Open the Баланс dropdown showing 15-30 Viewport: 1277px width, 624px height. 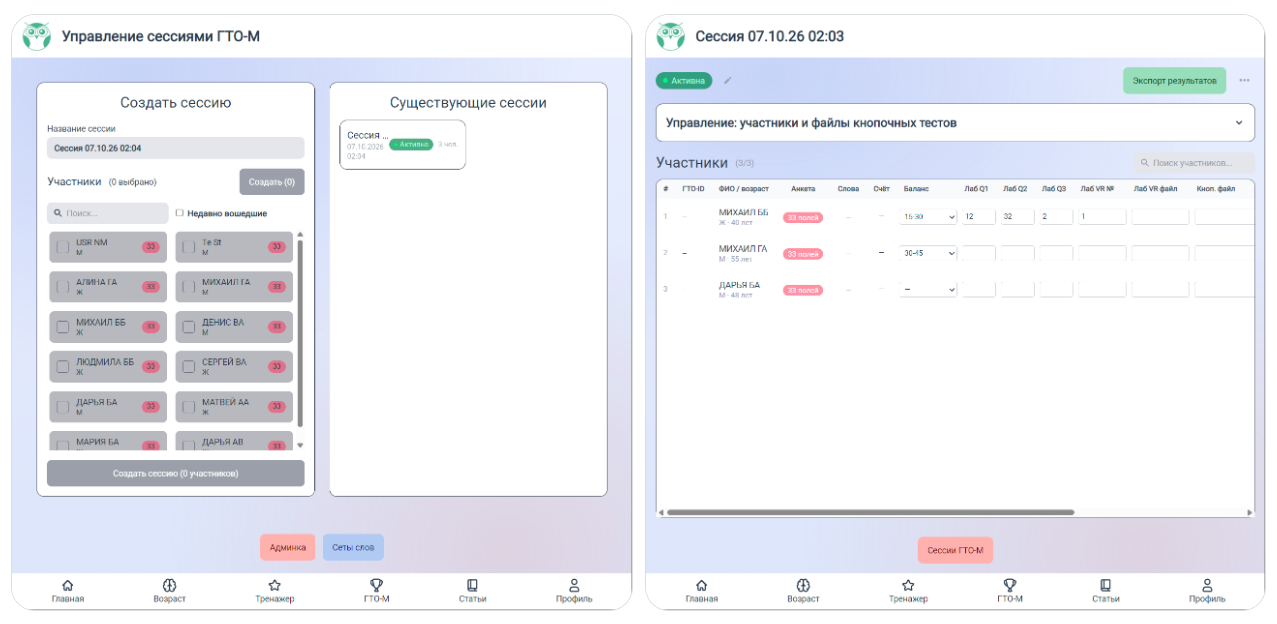tap(928, 216)
